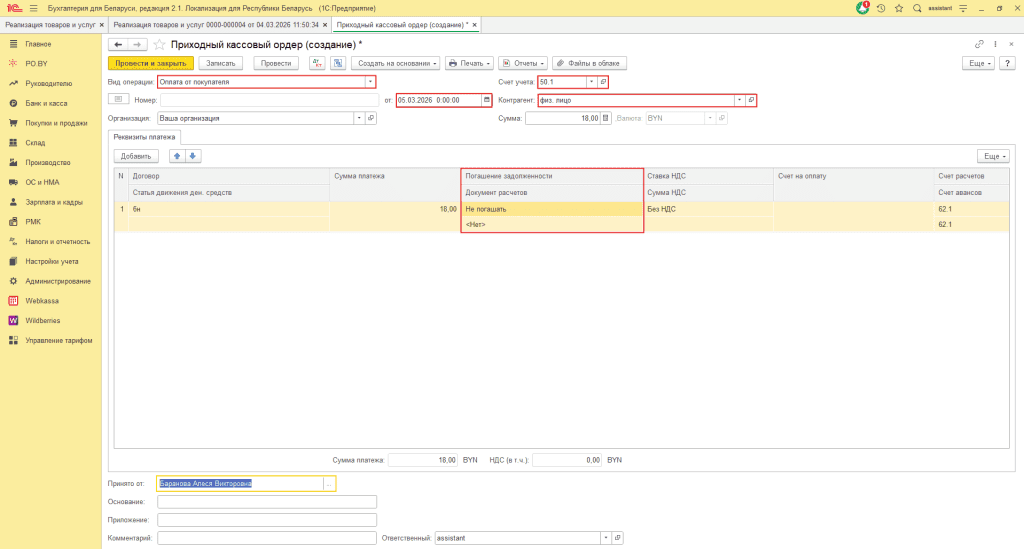This screenshot has height=549, width=1024.
Task: Open Банк и касса section
Action: [45, 103]
